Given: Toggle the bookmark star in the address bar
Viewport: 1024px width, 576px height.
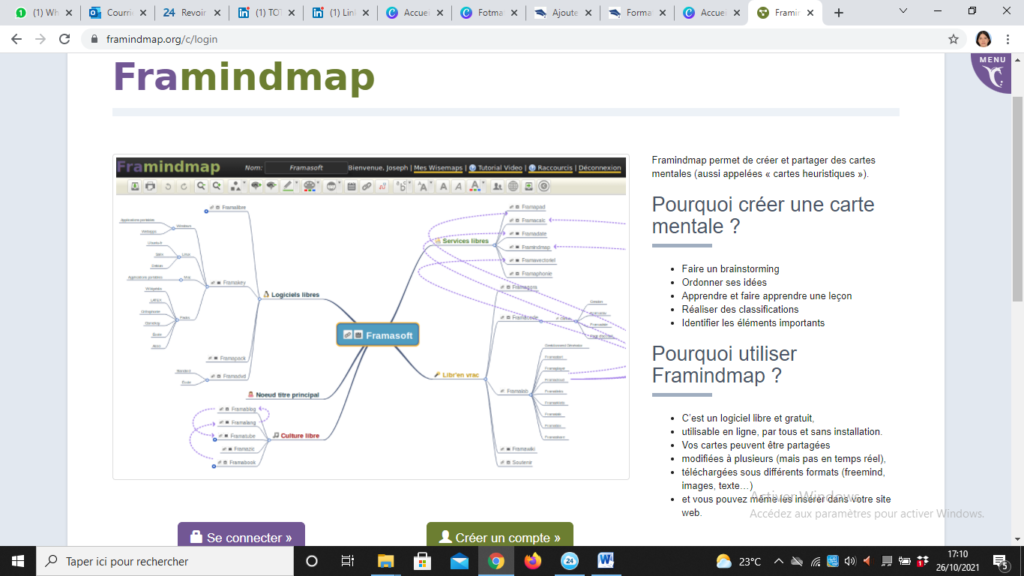Looking at the screenshot, I should coord(953,38).
